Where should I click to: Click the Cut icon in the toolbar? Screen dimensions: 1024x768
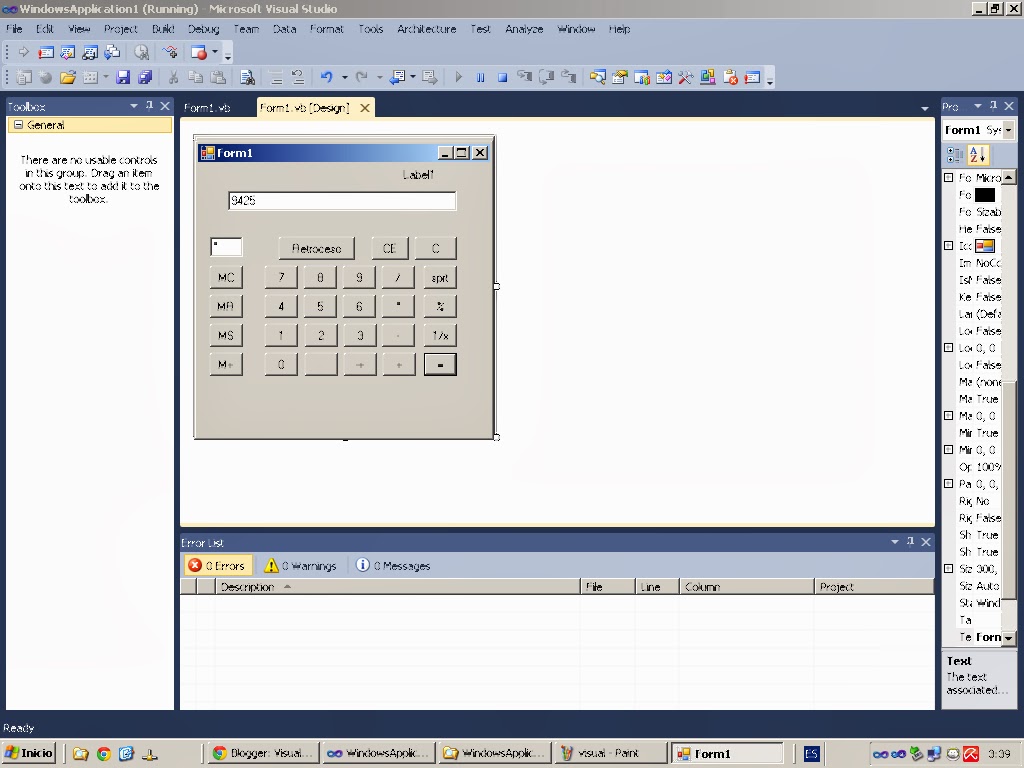point(173,77)
